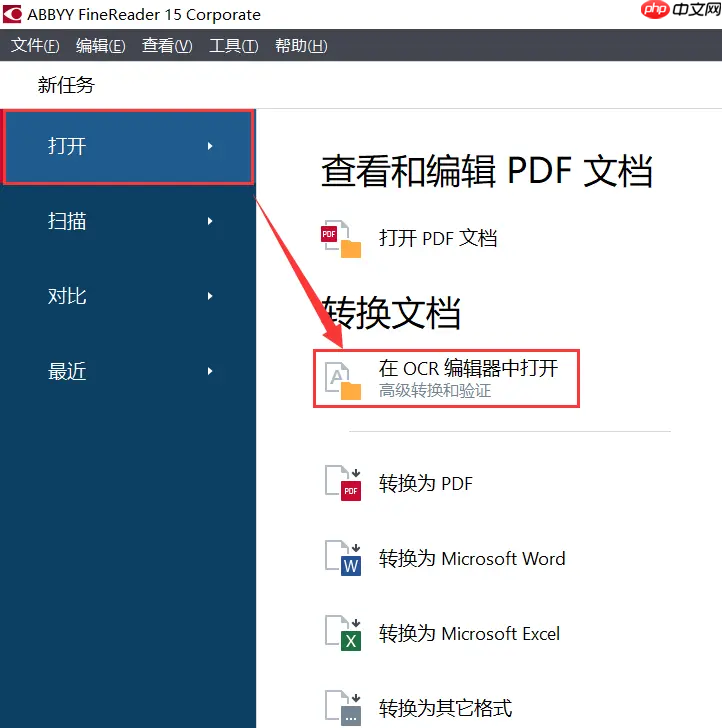Select the 对比 sidebar tab
The height and width of the screenshot is (728, 722).
tap(128, 296)
